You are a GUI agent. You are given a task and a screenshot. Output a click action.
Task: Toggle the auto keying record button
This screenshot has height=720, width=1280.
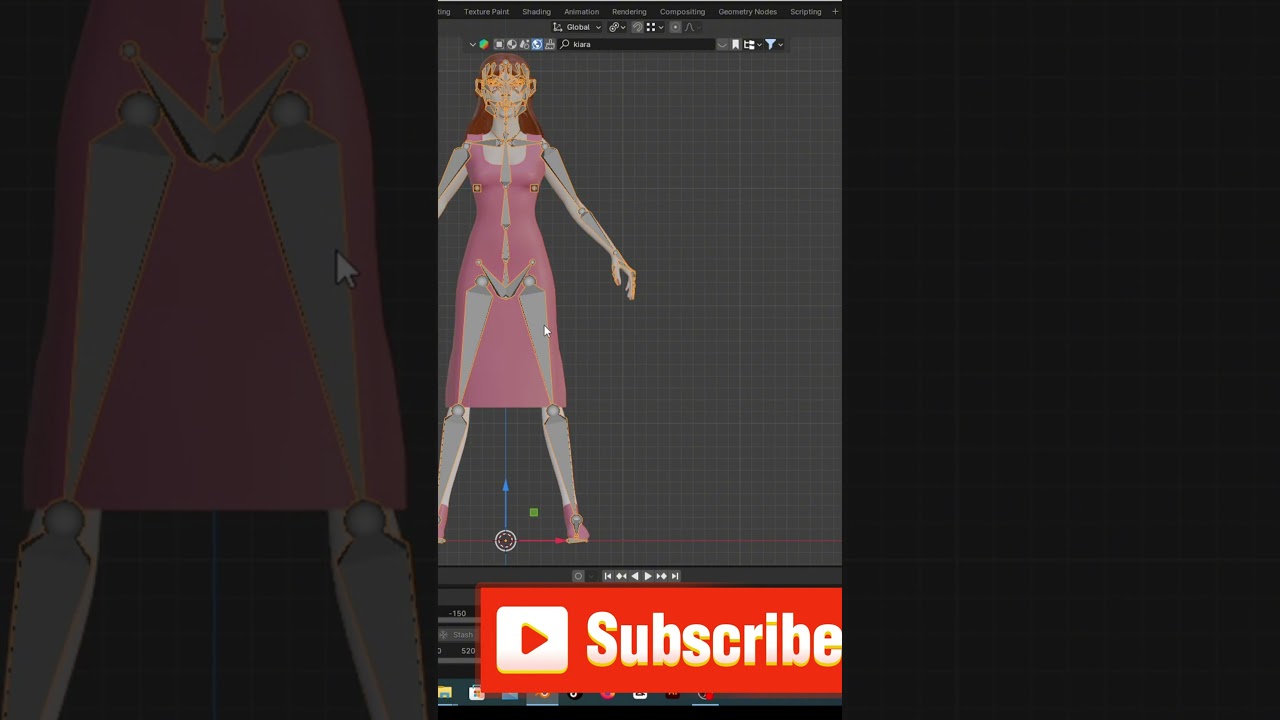[578, 576]
